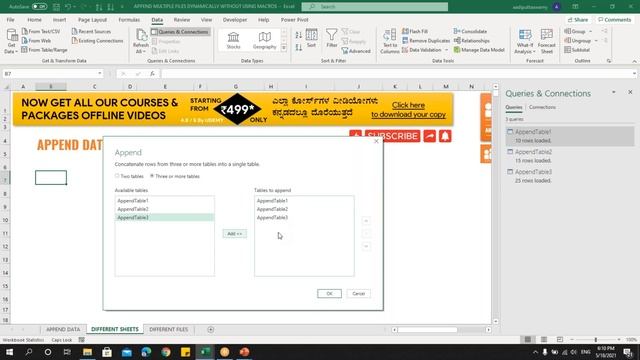
Task: Run Flash Fill
Action: point(415,31)
